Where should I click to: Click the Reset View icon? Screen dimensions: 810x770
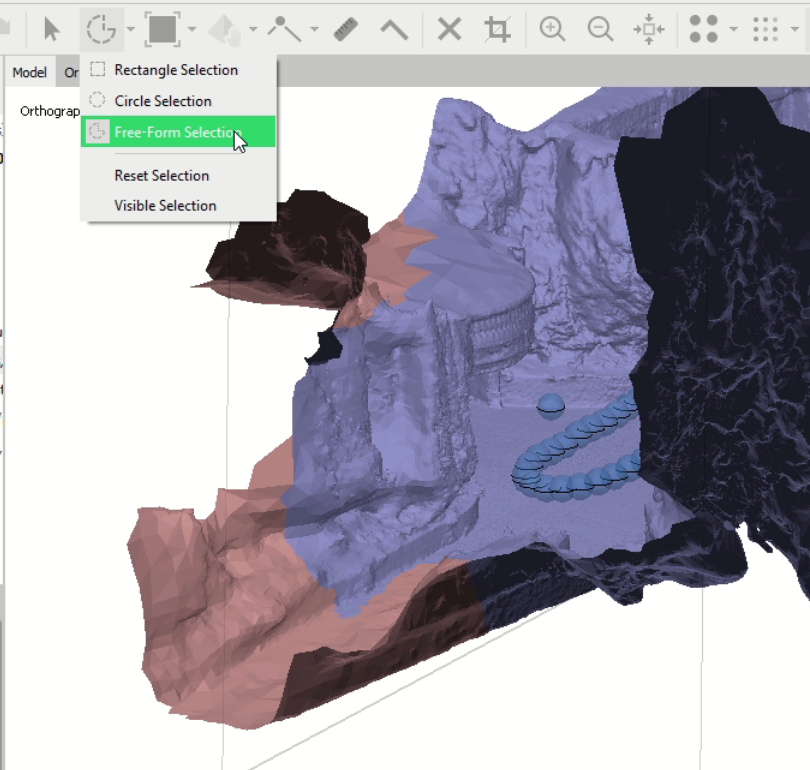[x=649, y=29]
